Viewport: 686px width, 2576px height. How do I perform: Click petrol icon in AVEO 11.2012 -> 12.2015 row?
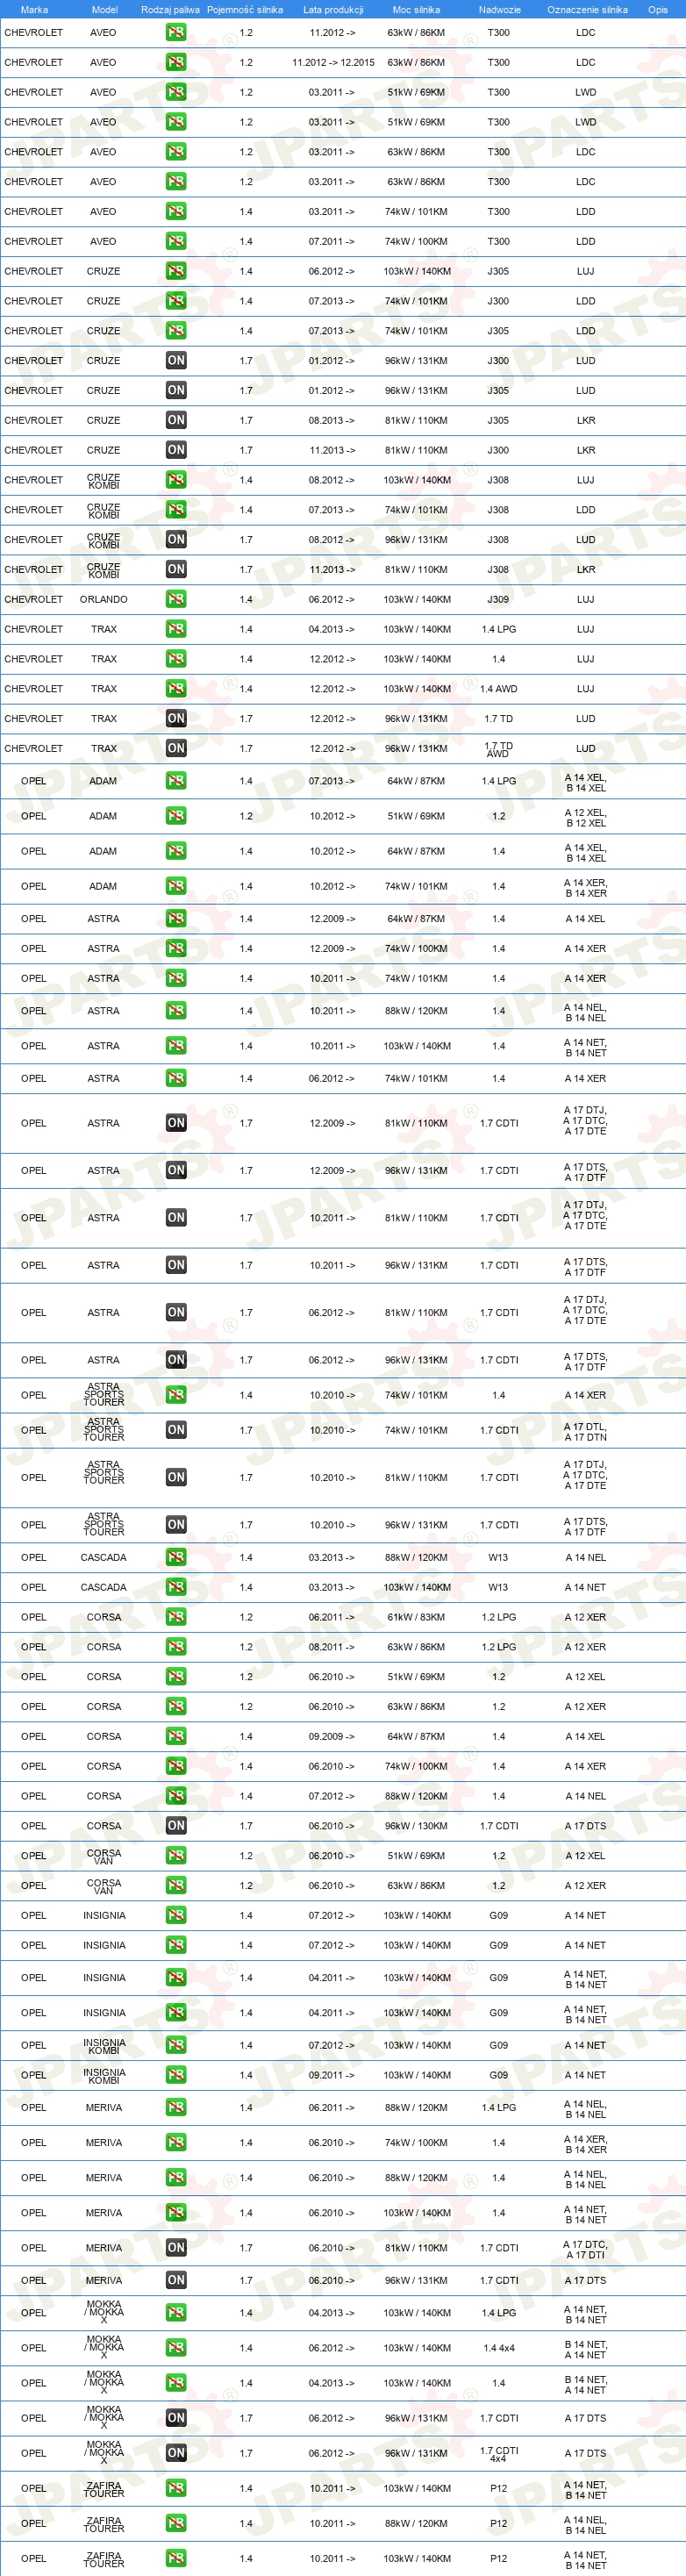[176, 62]
